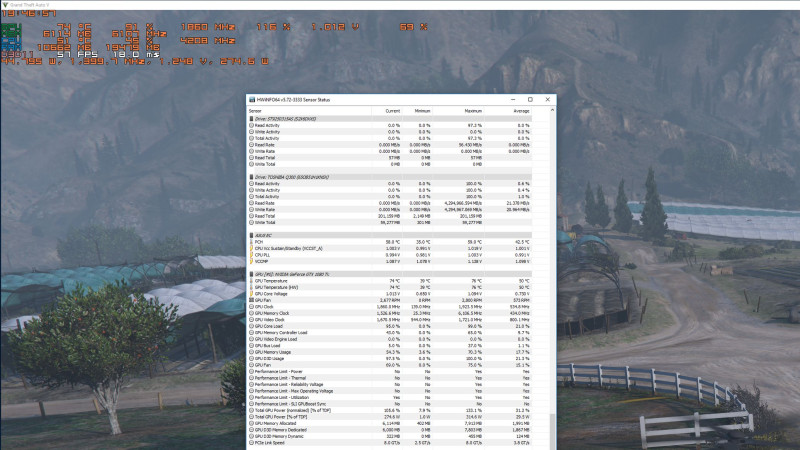Collapse the Drive: TOSHIBA Q300 sensor group
Image resolution: width=800 pixels, height=450 pixels.
tap(389, 177)
